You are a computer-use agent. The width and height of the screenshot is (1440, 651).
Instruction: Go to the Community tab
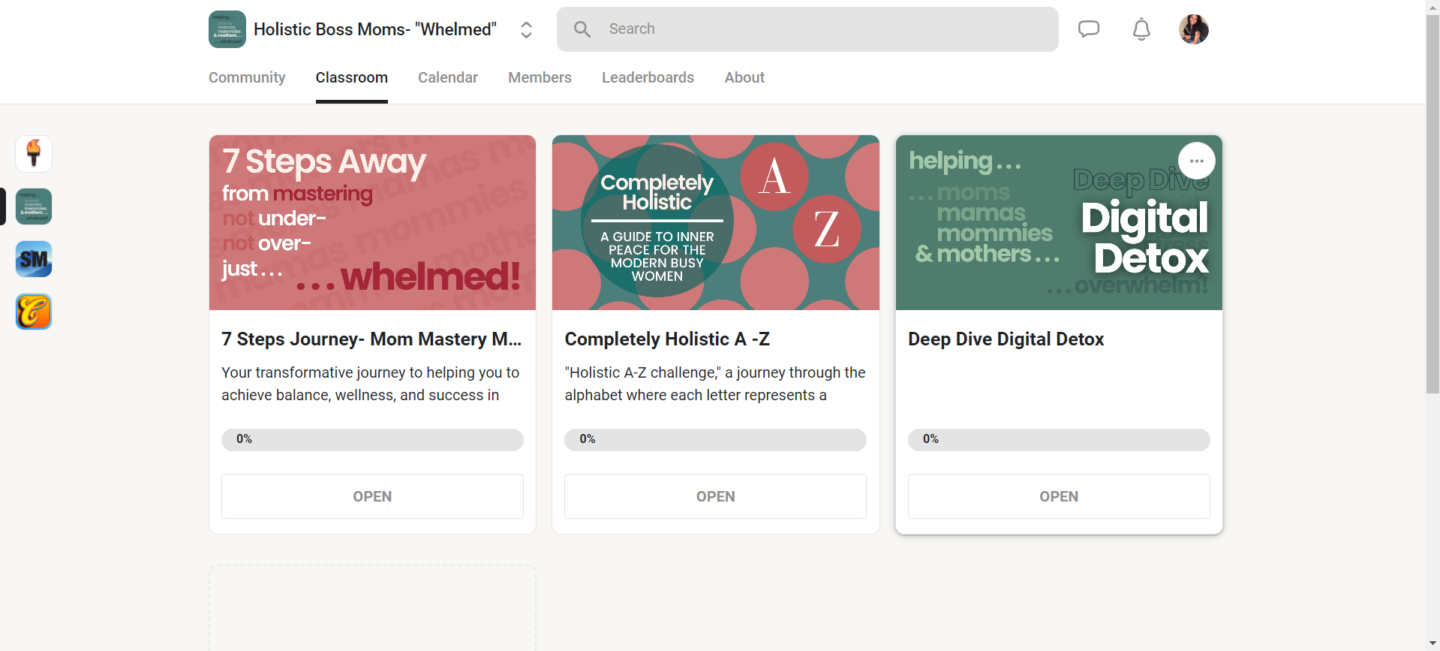click(x=247, y=77)
